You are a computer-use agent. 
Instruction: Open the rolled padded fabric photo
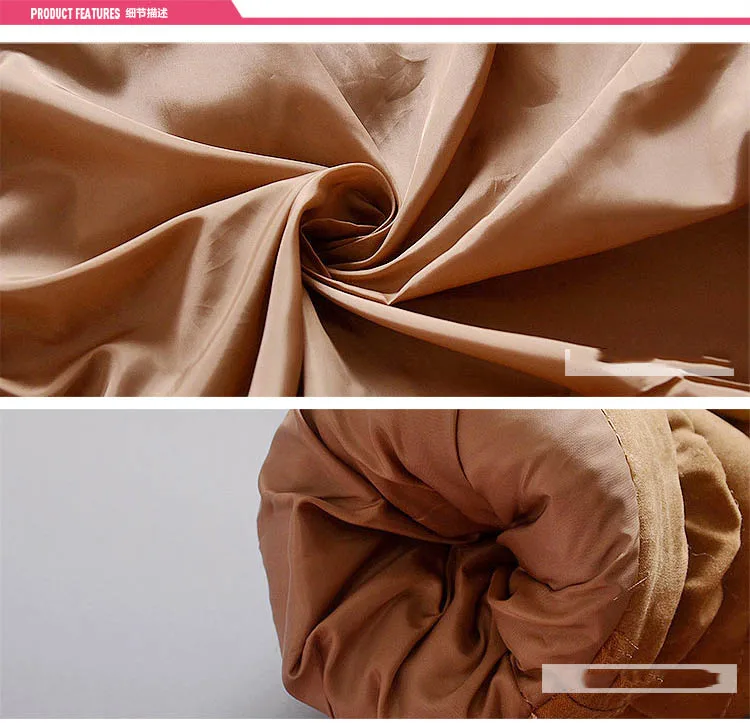click(375, 564)
